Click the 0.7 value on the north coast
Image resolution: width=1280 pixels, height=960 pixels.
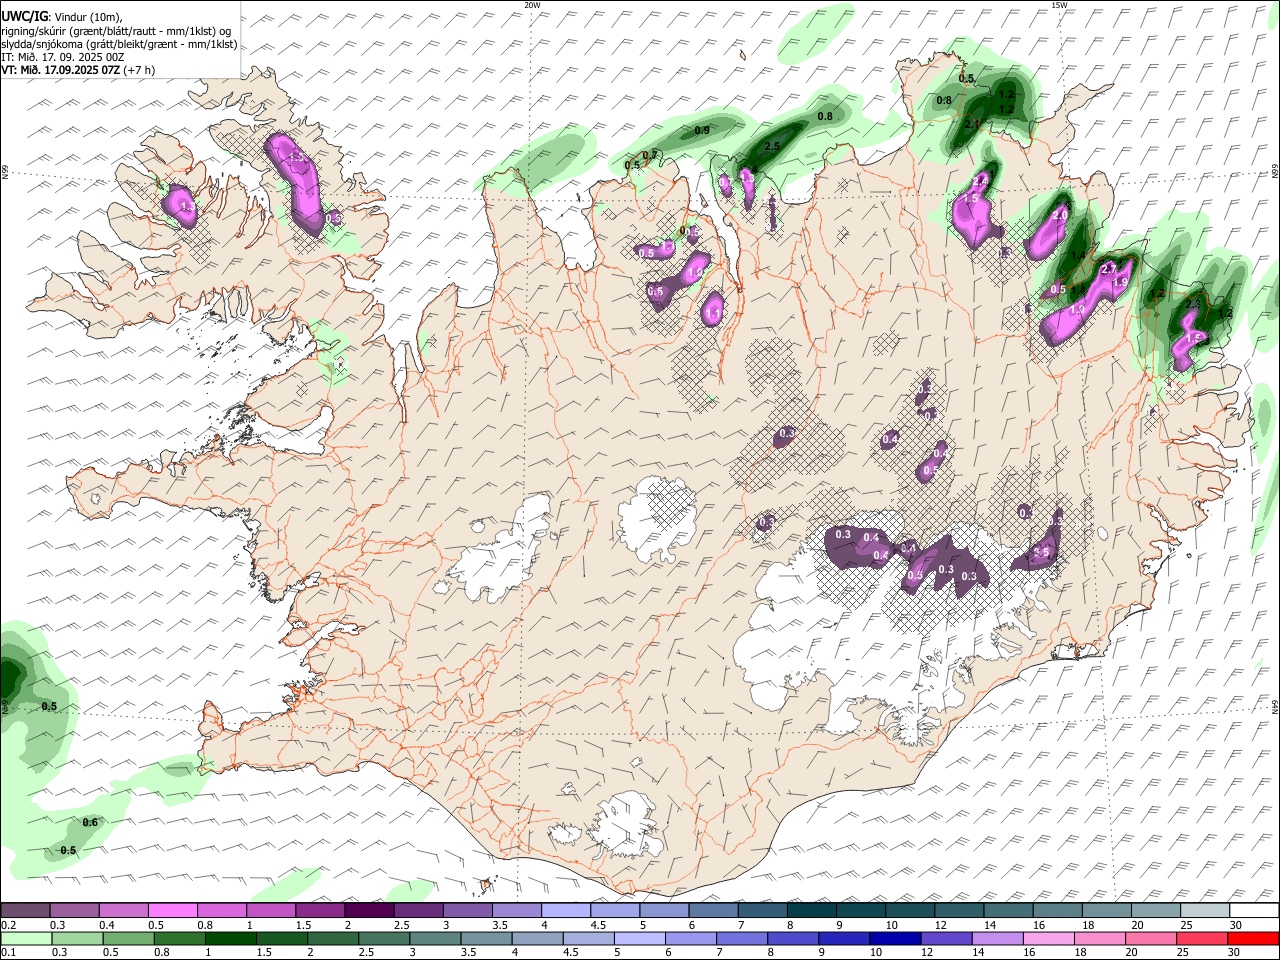649,155
